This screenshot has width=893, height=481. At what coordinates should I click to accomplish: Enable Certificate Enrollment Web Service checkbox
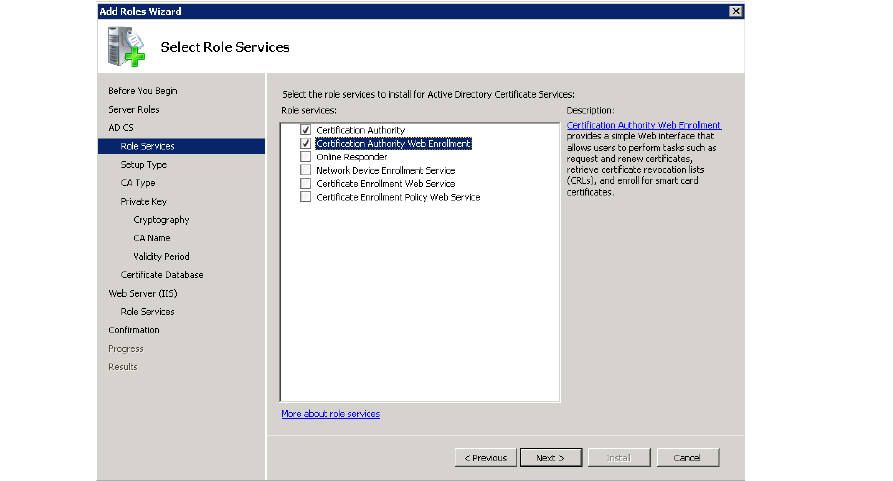(x=306, y=184)
